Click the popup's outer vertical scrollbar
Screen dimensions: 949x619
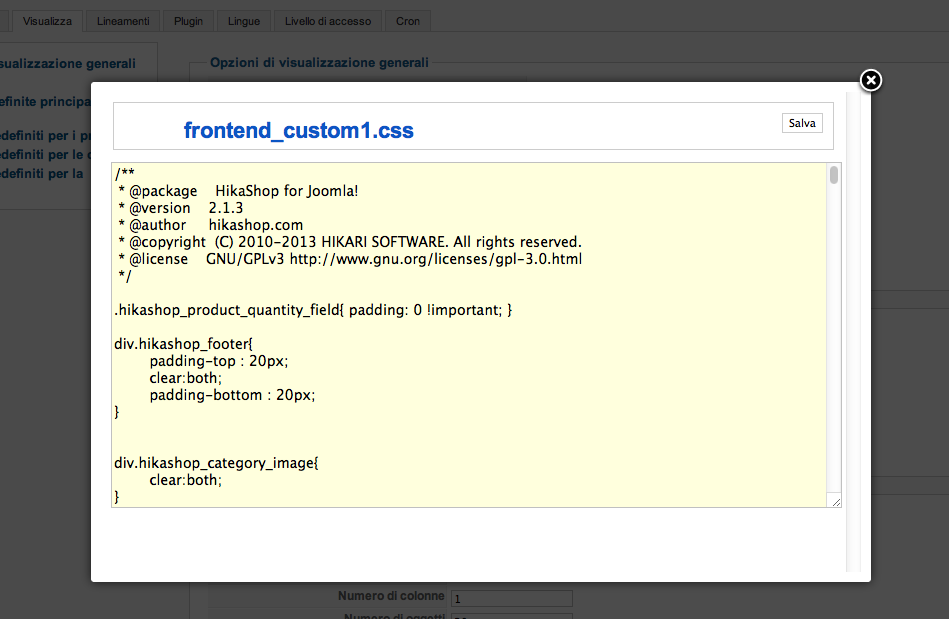(x=852, y=330)
